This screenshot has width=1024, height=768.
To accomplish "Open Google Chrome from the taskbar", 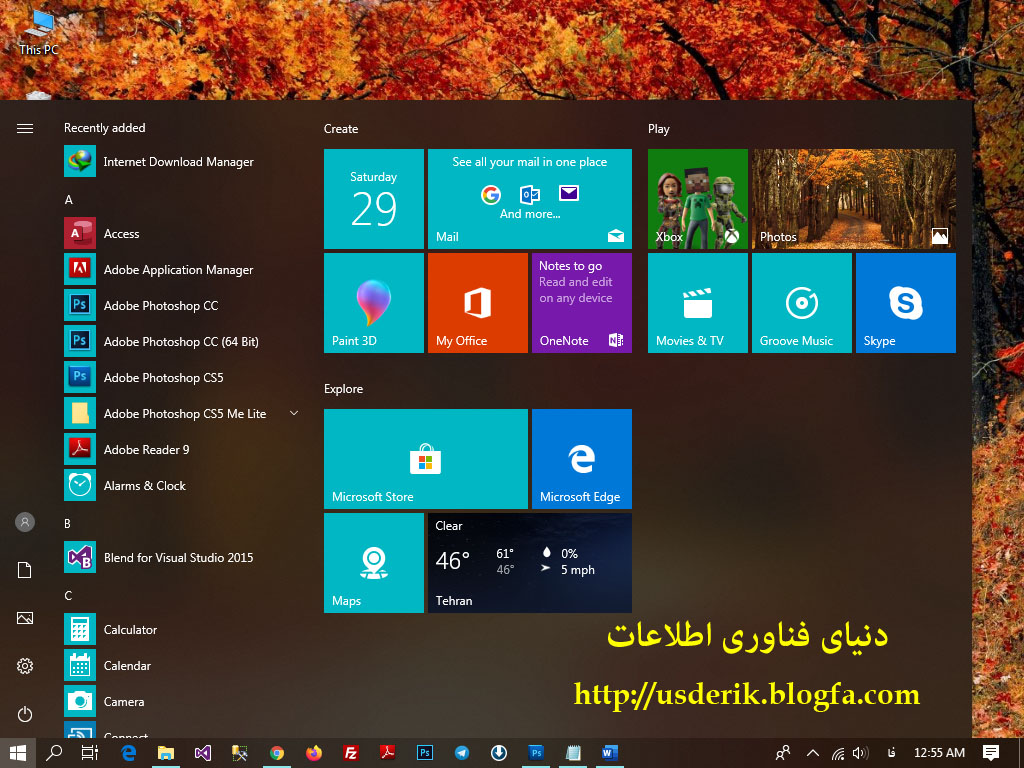I will click(277, 753).
